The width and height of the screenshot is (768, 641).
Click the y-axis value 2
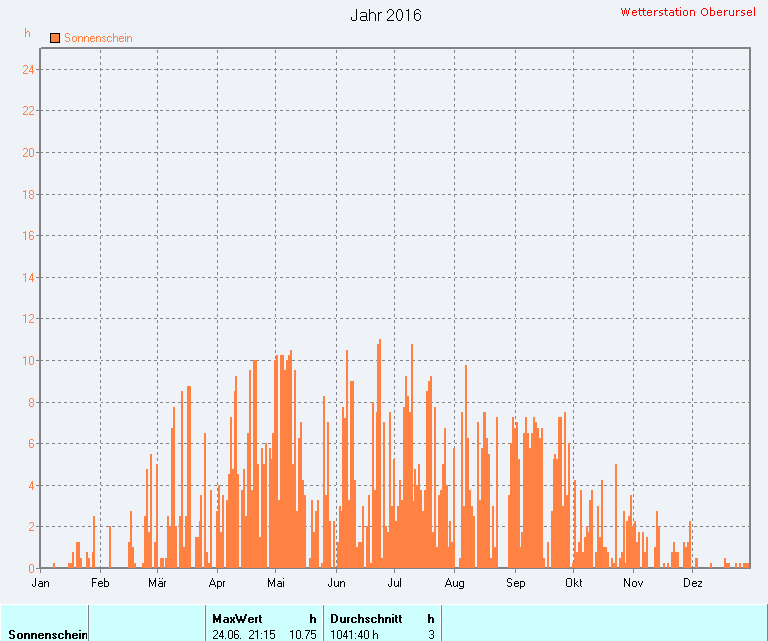31,527
